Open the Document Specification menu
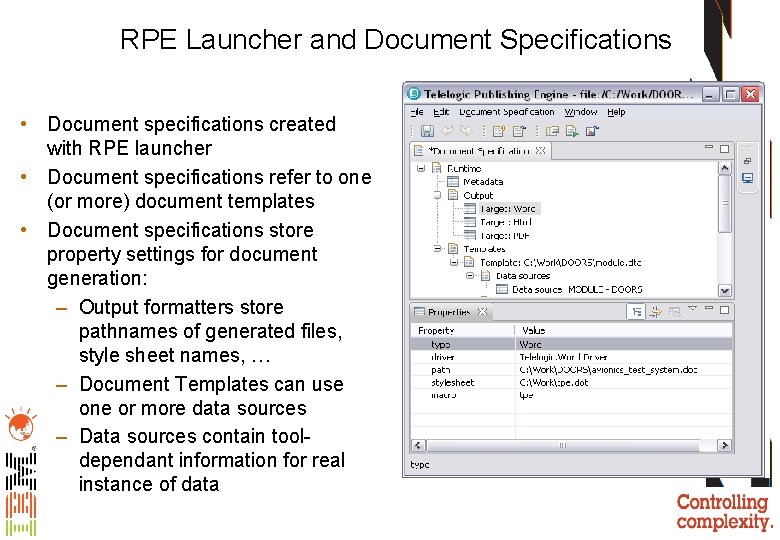 [x=506, y=112]
